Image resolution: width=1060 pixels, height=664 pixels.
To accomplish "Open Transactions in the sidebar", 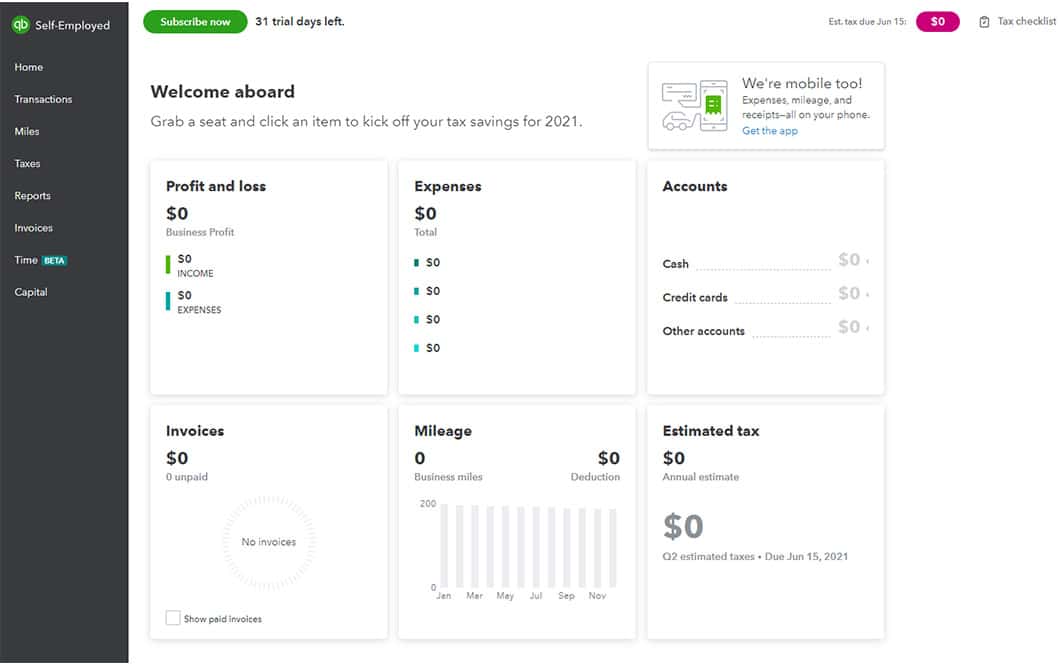I will pyautogui.click(x=43, y=99).
